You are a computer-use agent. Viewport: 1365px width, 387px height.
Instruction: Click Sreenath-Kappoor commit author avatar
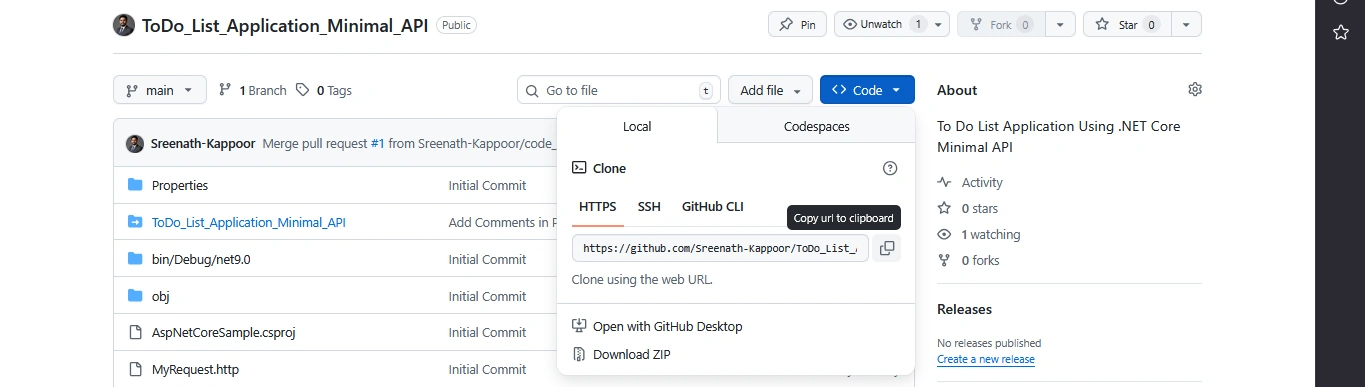point(135,144)
